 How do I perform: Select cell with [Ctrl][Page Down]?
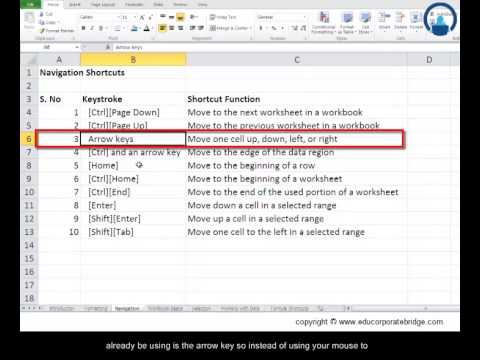tap(133, 112)
